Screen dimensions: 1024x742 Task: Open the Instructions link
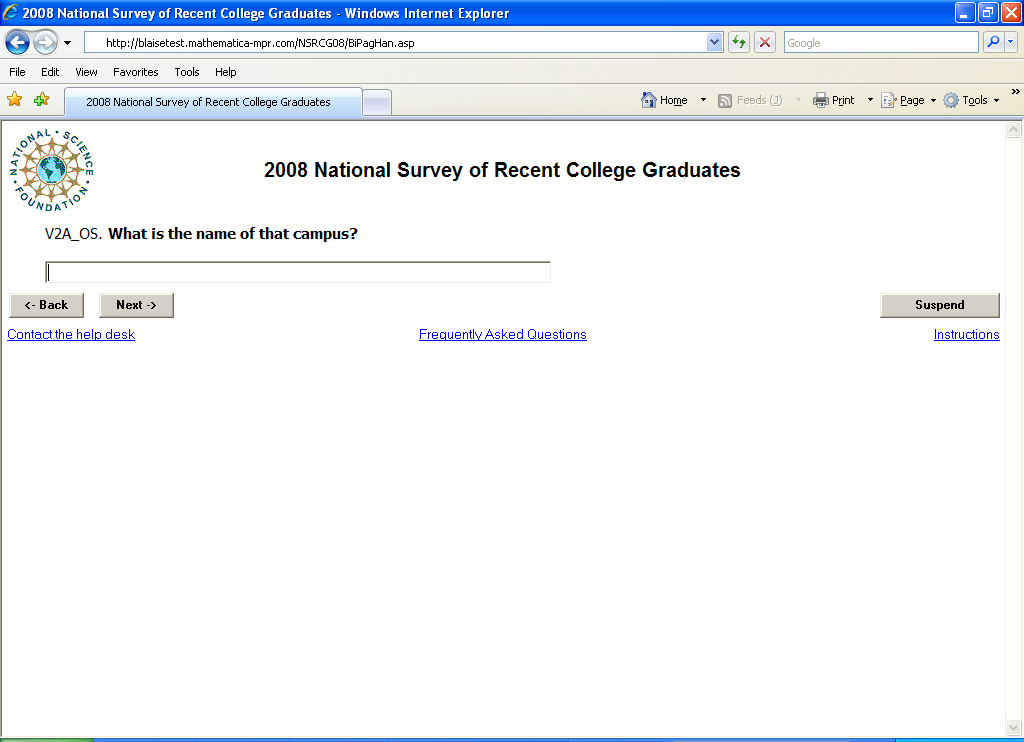pyautogui.click(x=967, y=334)
